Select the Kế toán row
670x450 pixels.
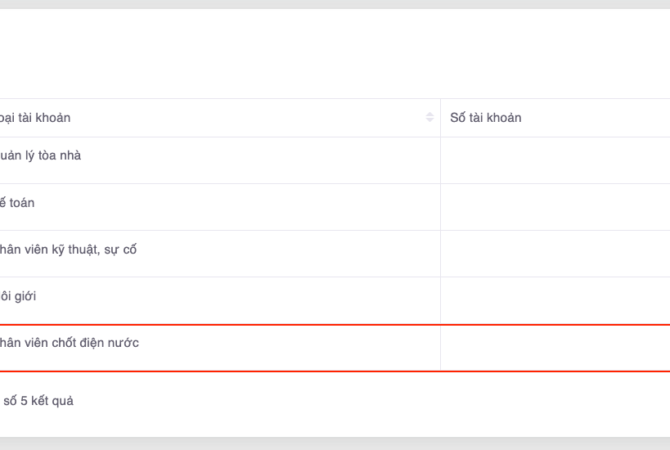(x=20, y=203)
